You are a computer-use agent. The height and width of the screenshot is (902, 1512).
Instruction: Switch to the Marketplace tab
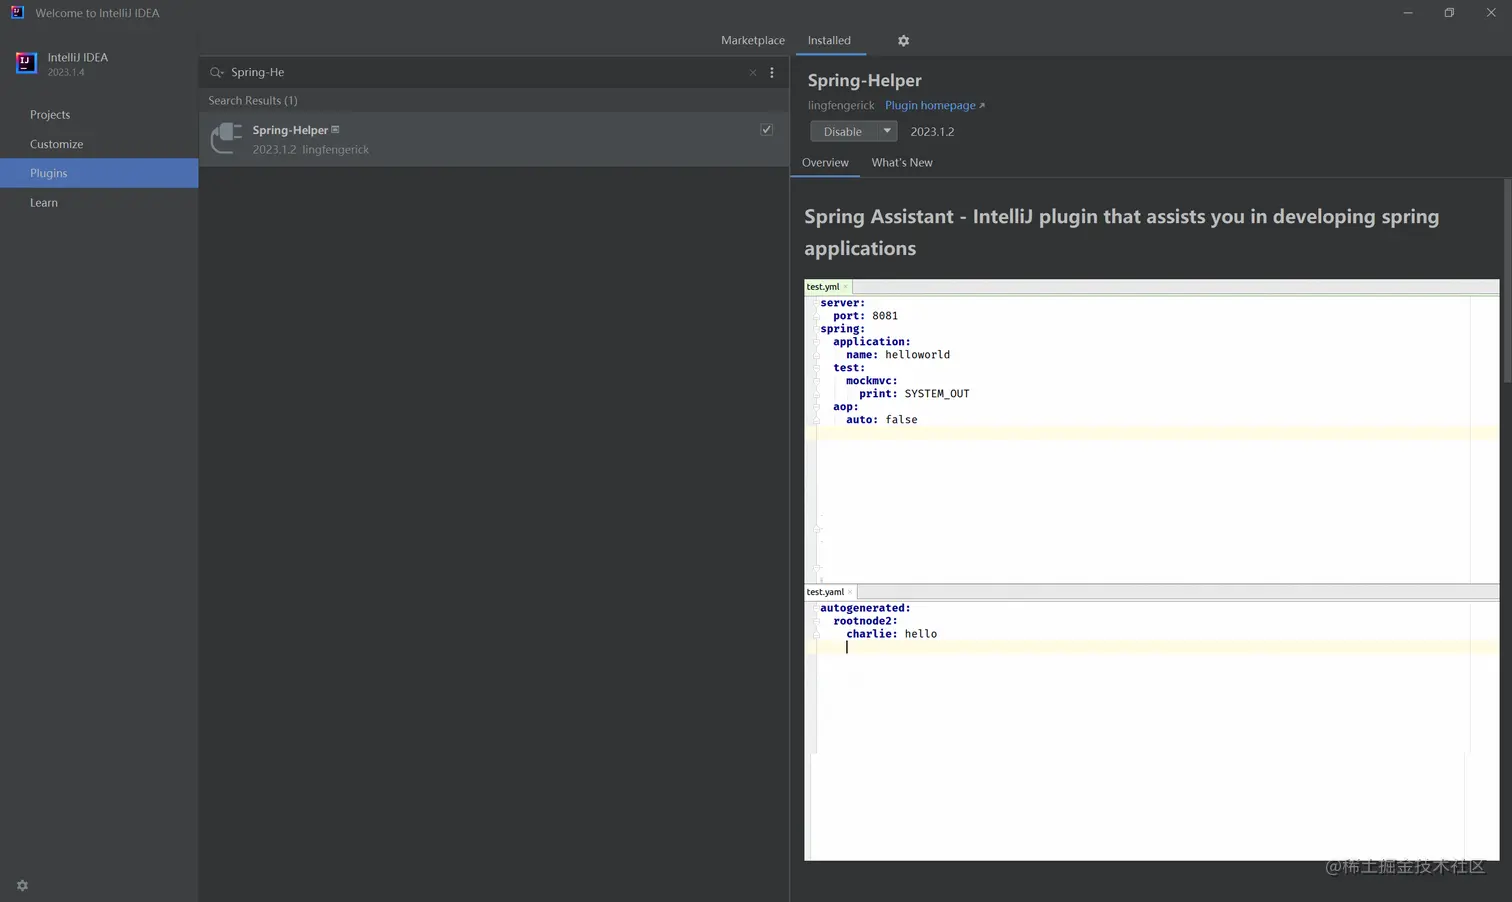pyautogui.click(x=752, y=41)
